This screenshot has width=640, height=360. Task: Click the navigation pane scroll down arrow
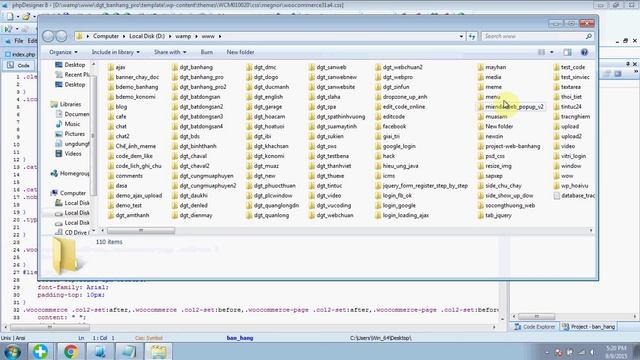(93, 231)
